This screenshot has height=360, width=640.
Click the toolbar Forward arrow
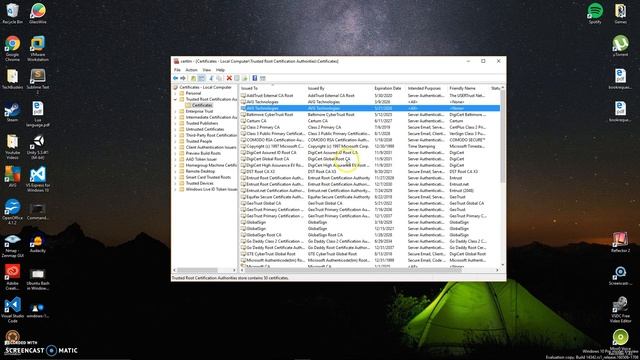point(183,78)
